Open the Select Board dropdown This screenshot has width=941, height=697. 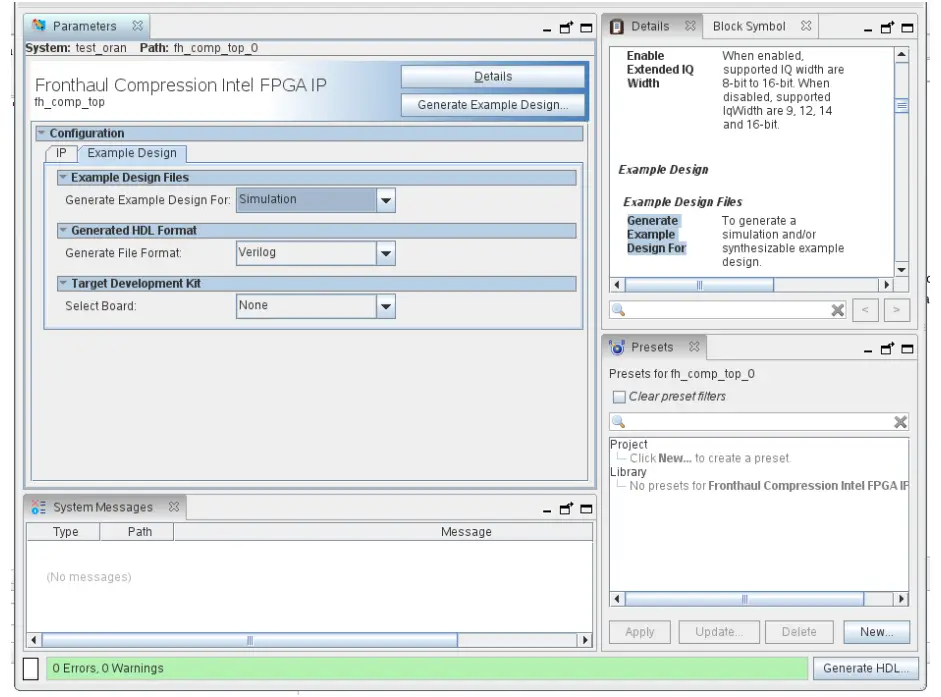(x=386, y=305)
